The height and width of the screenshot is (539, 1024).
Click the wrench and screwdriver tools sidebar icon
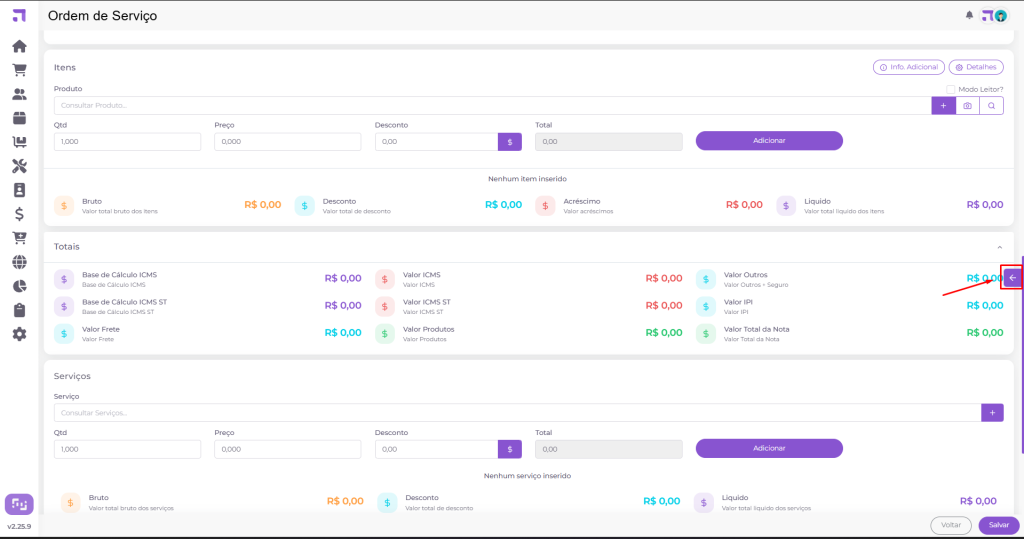pos(19,165)
